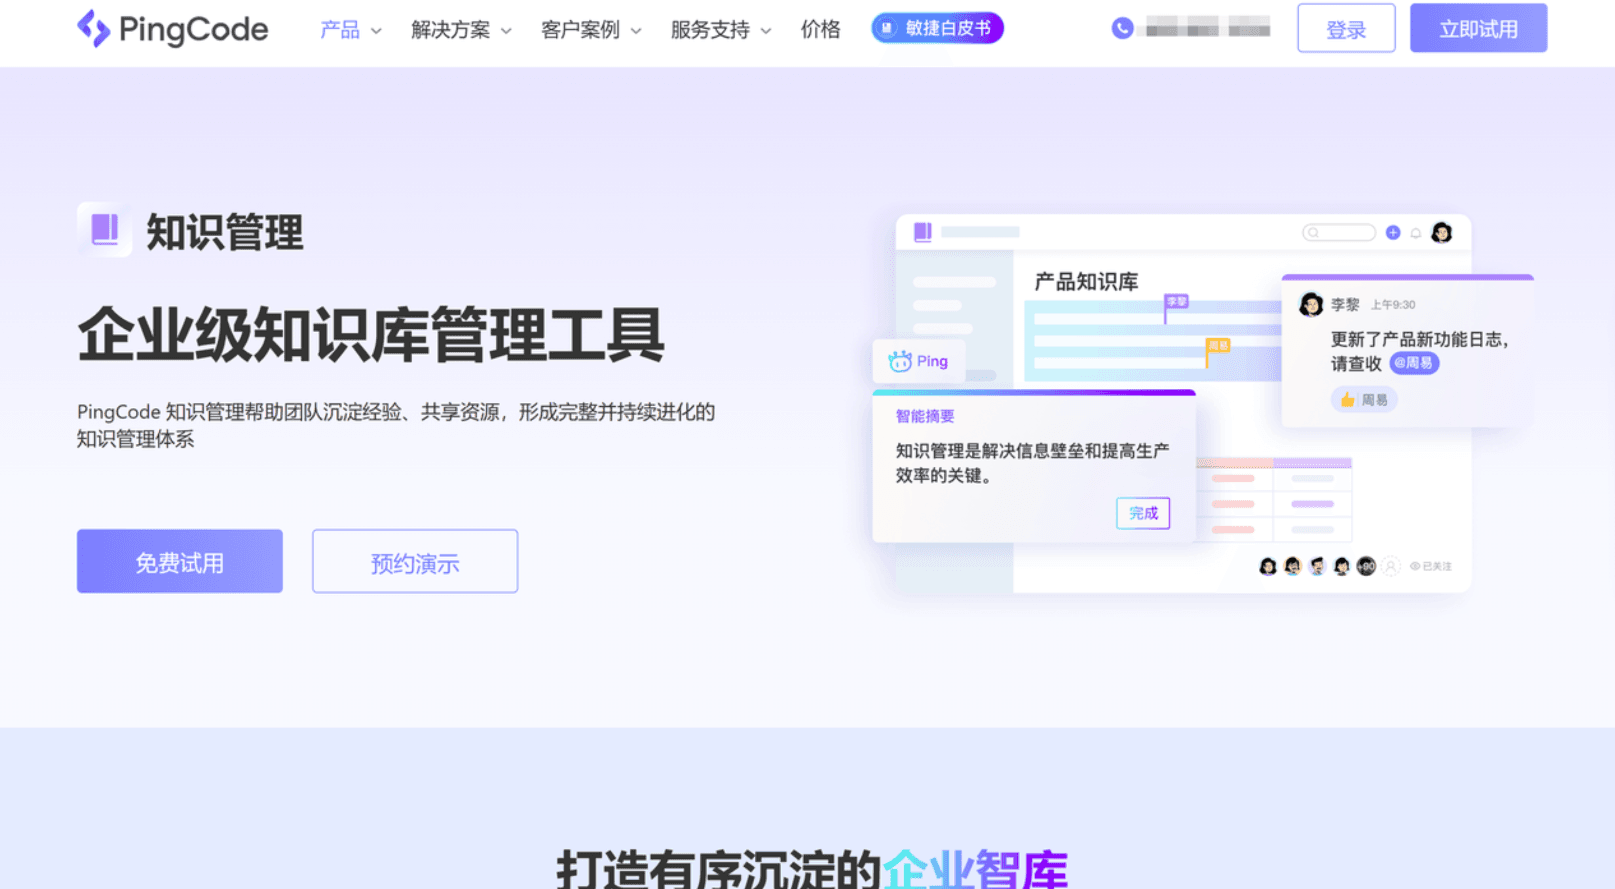
Task: Go to the 价格 page
Action: click(x=821, y=30)
